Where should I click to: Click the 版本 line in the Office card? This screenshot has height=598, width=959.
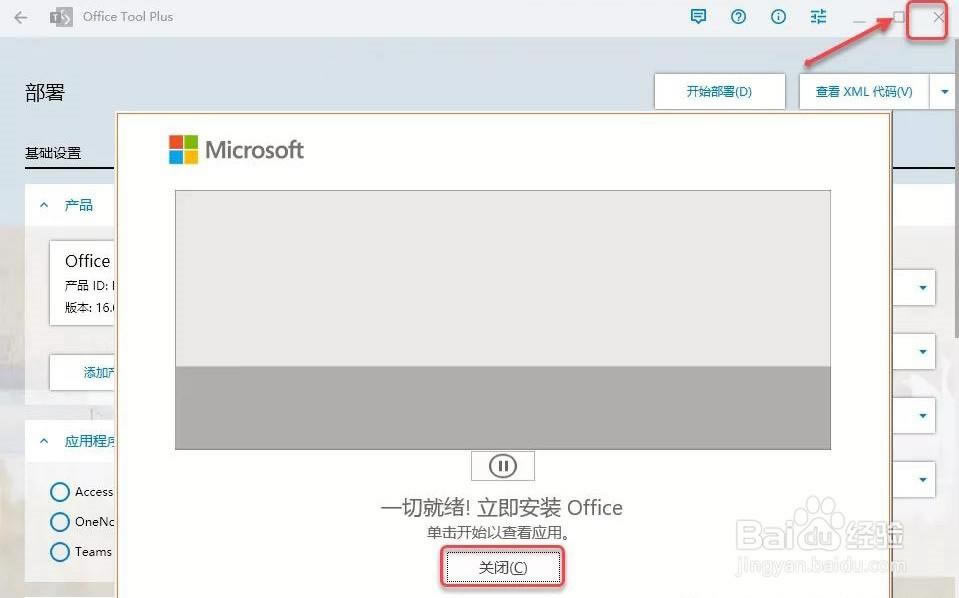[90, 308]
